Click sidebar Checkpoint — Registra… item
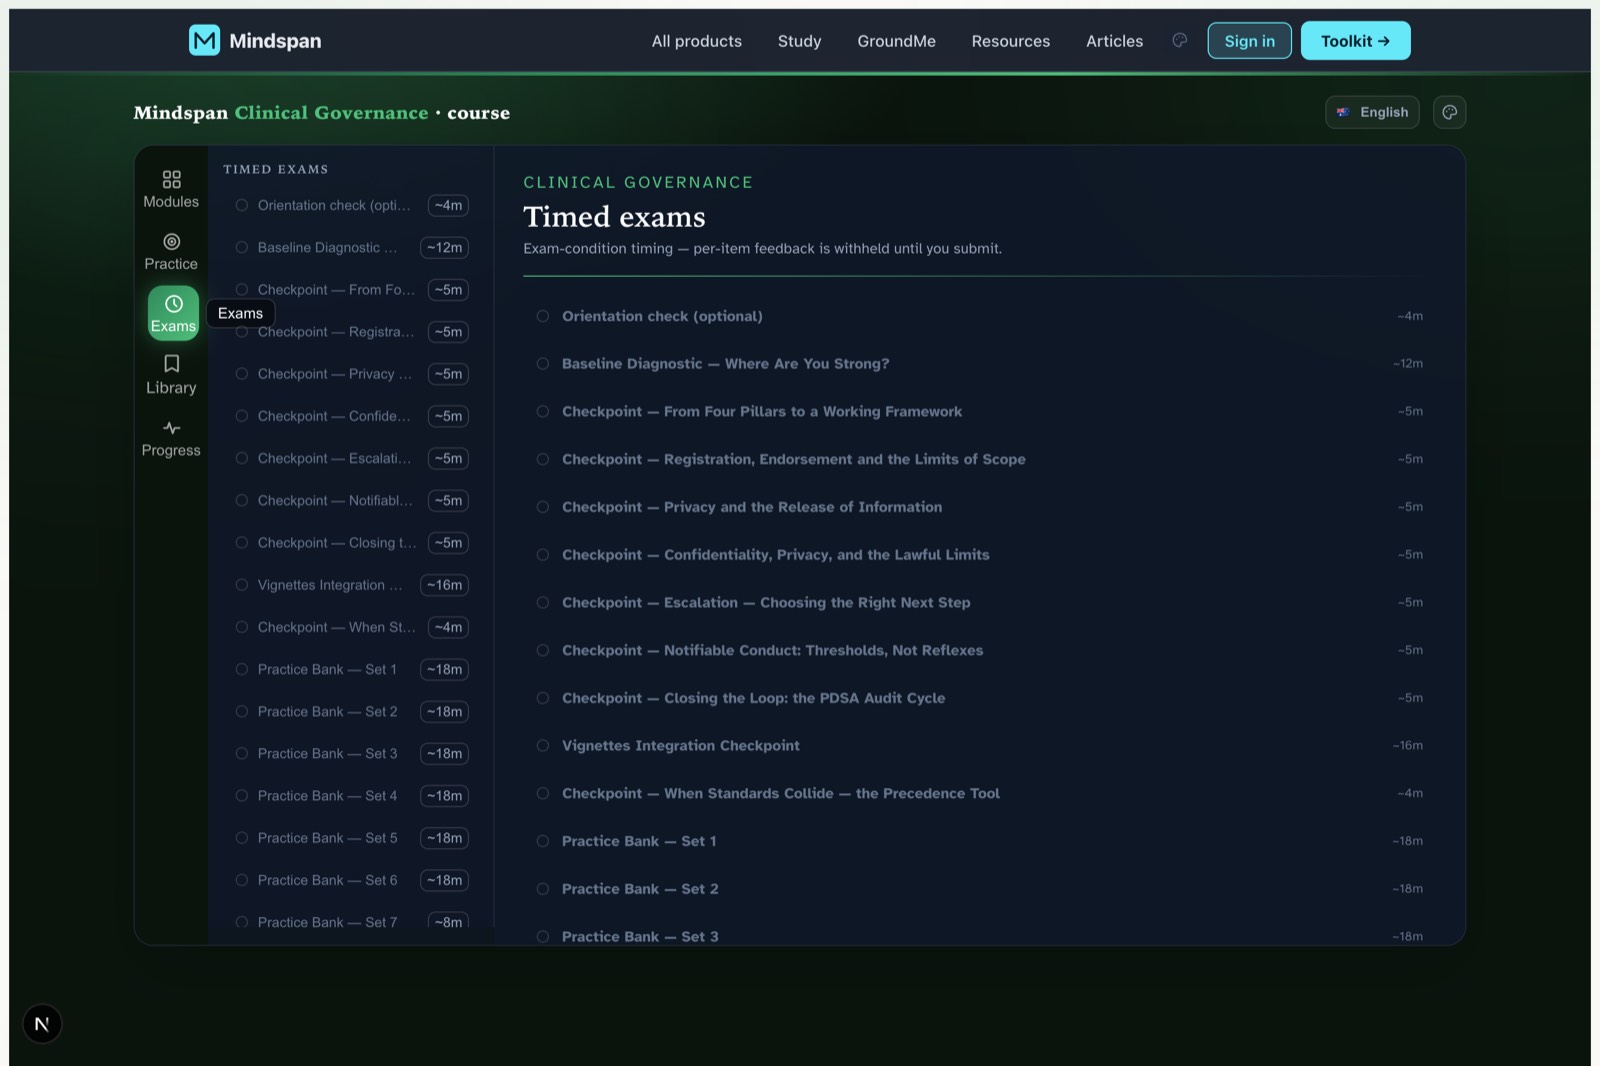This screenshot has height=1066, width=1600. (352, 332)
